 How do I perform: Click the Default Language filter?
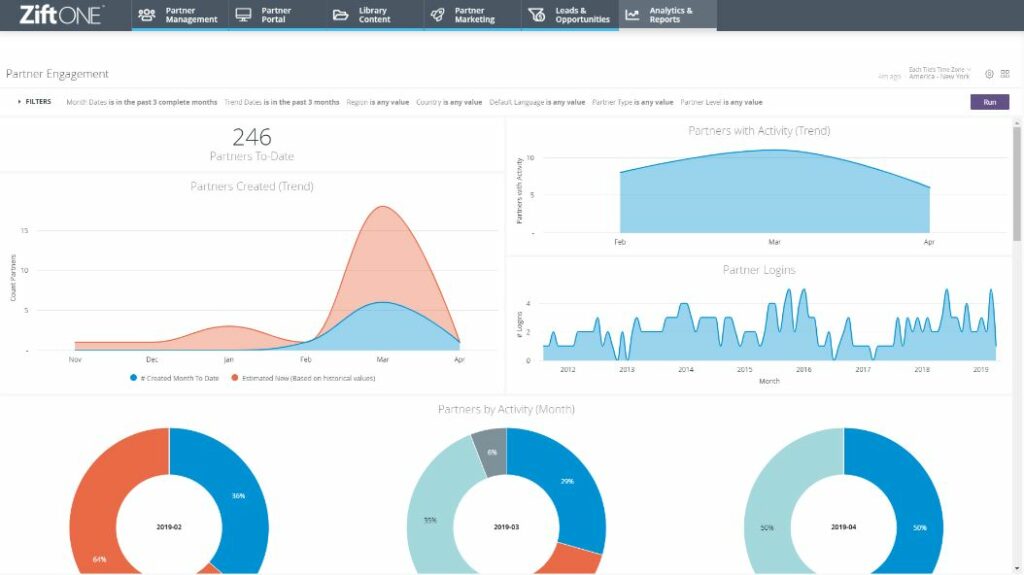[x=537, y=102]
